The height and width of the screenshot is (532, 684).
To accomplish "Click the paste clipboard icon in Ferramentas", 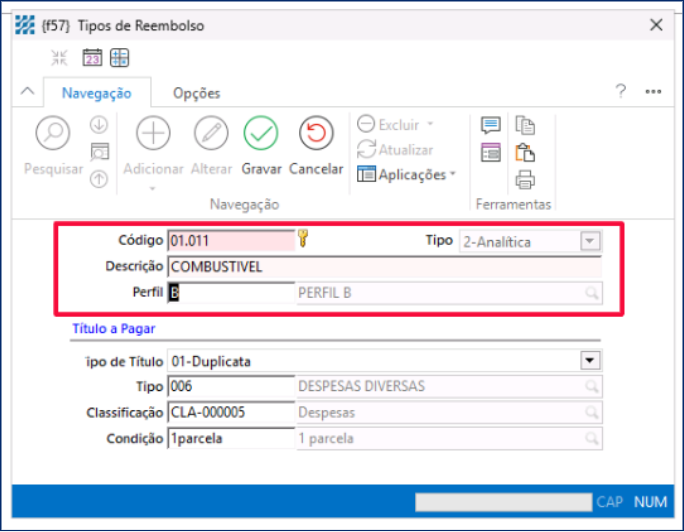I will (x=525, y=153).
